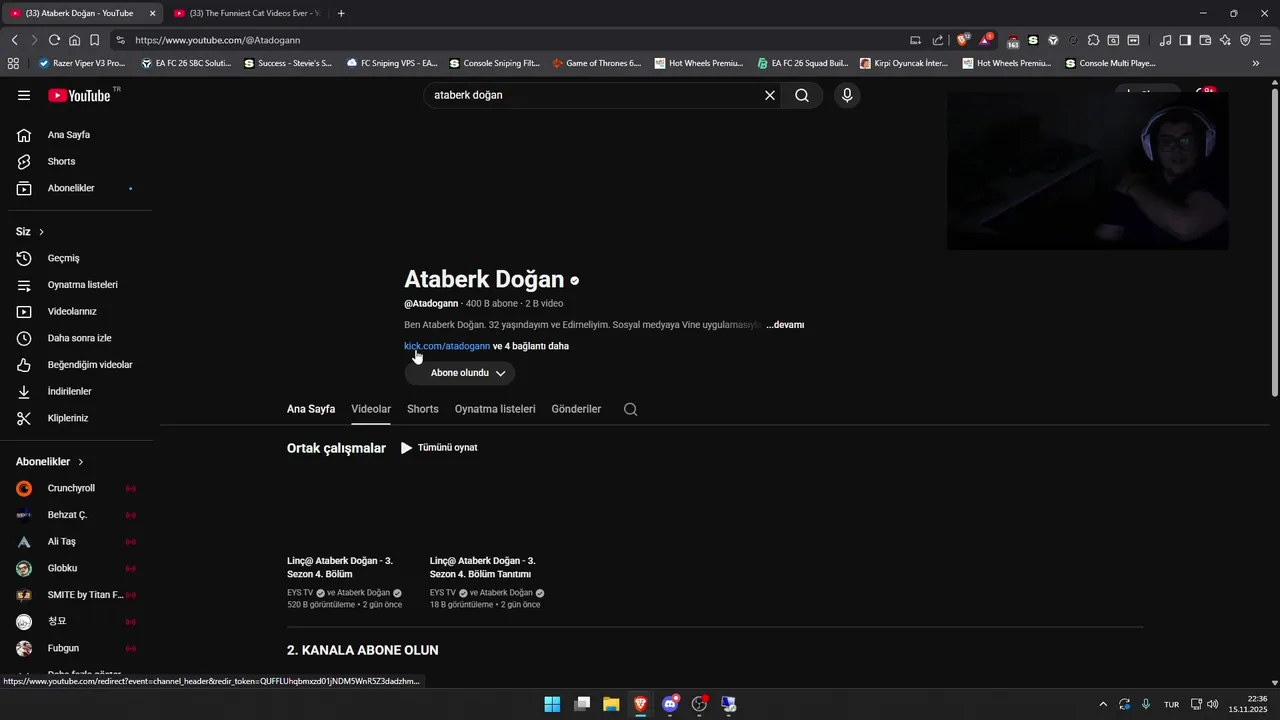Play all with Tümünü oynat

coord(439,448)
